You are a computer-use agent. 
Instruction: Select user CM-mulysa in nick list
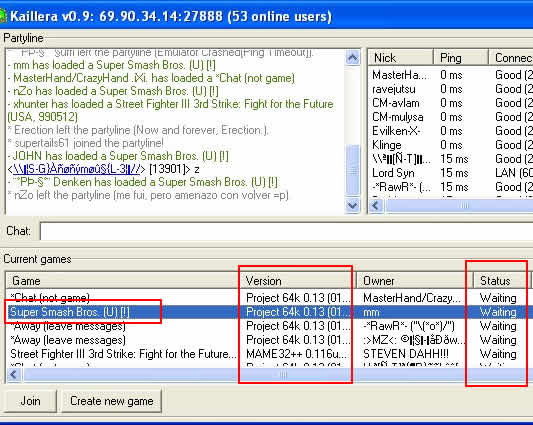pyautogui.click(x=398, y=117)
